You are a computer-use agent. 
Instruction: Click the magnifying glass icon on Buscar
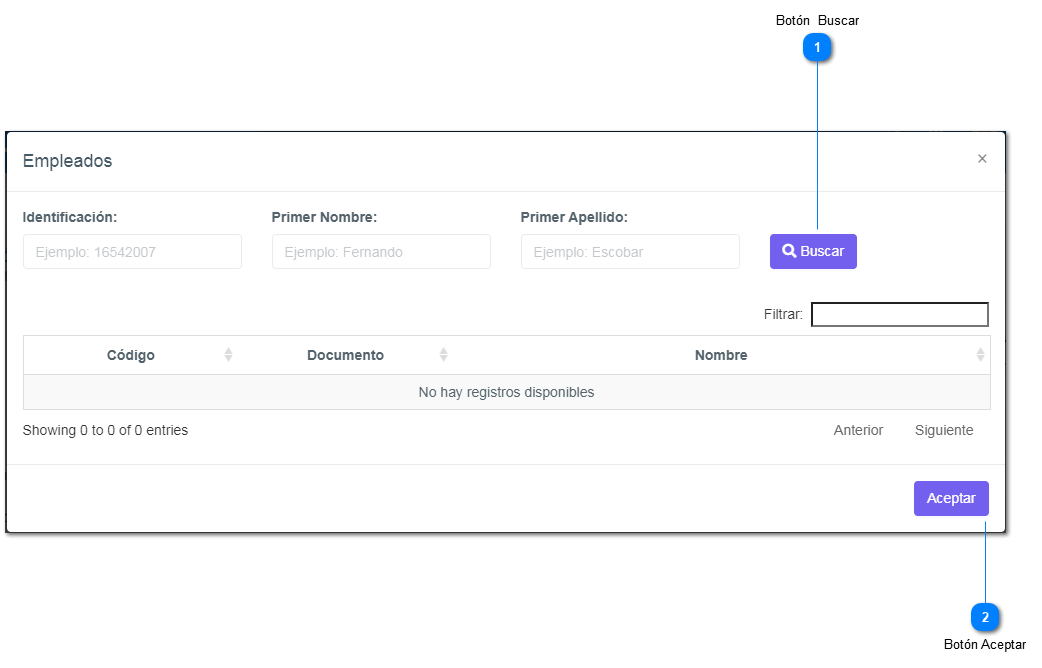click(x=789, y=252)
